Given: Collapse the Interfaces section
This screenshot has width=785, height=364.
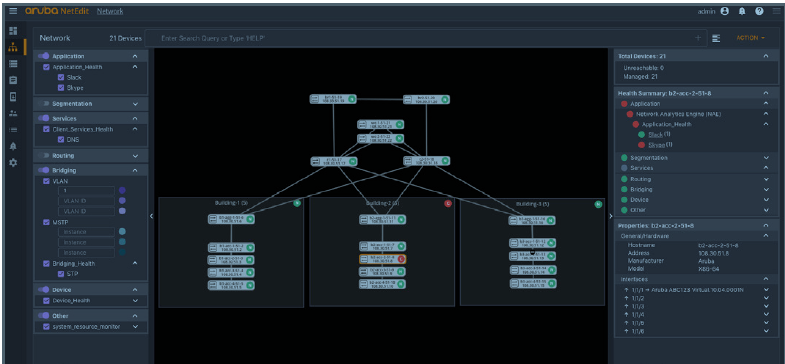Looking at the screenshot, I should click(765, 279).
